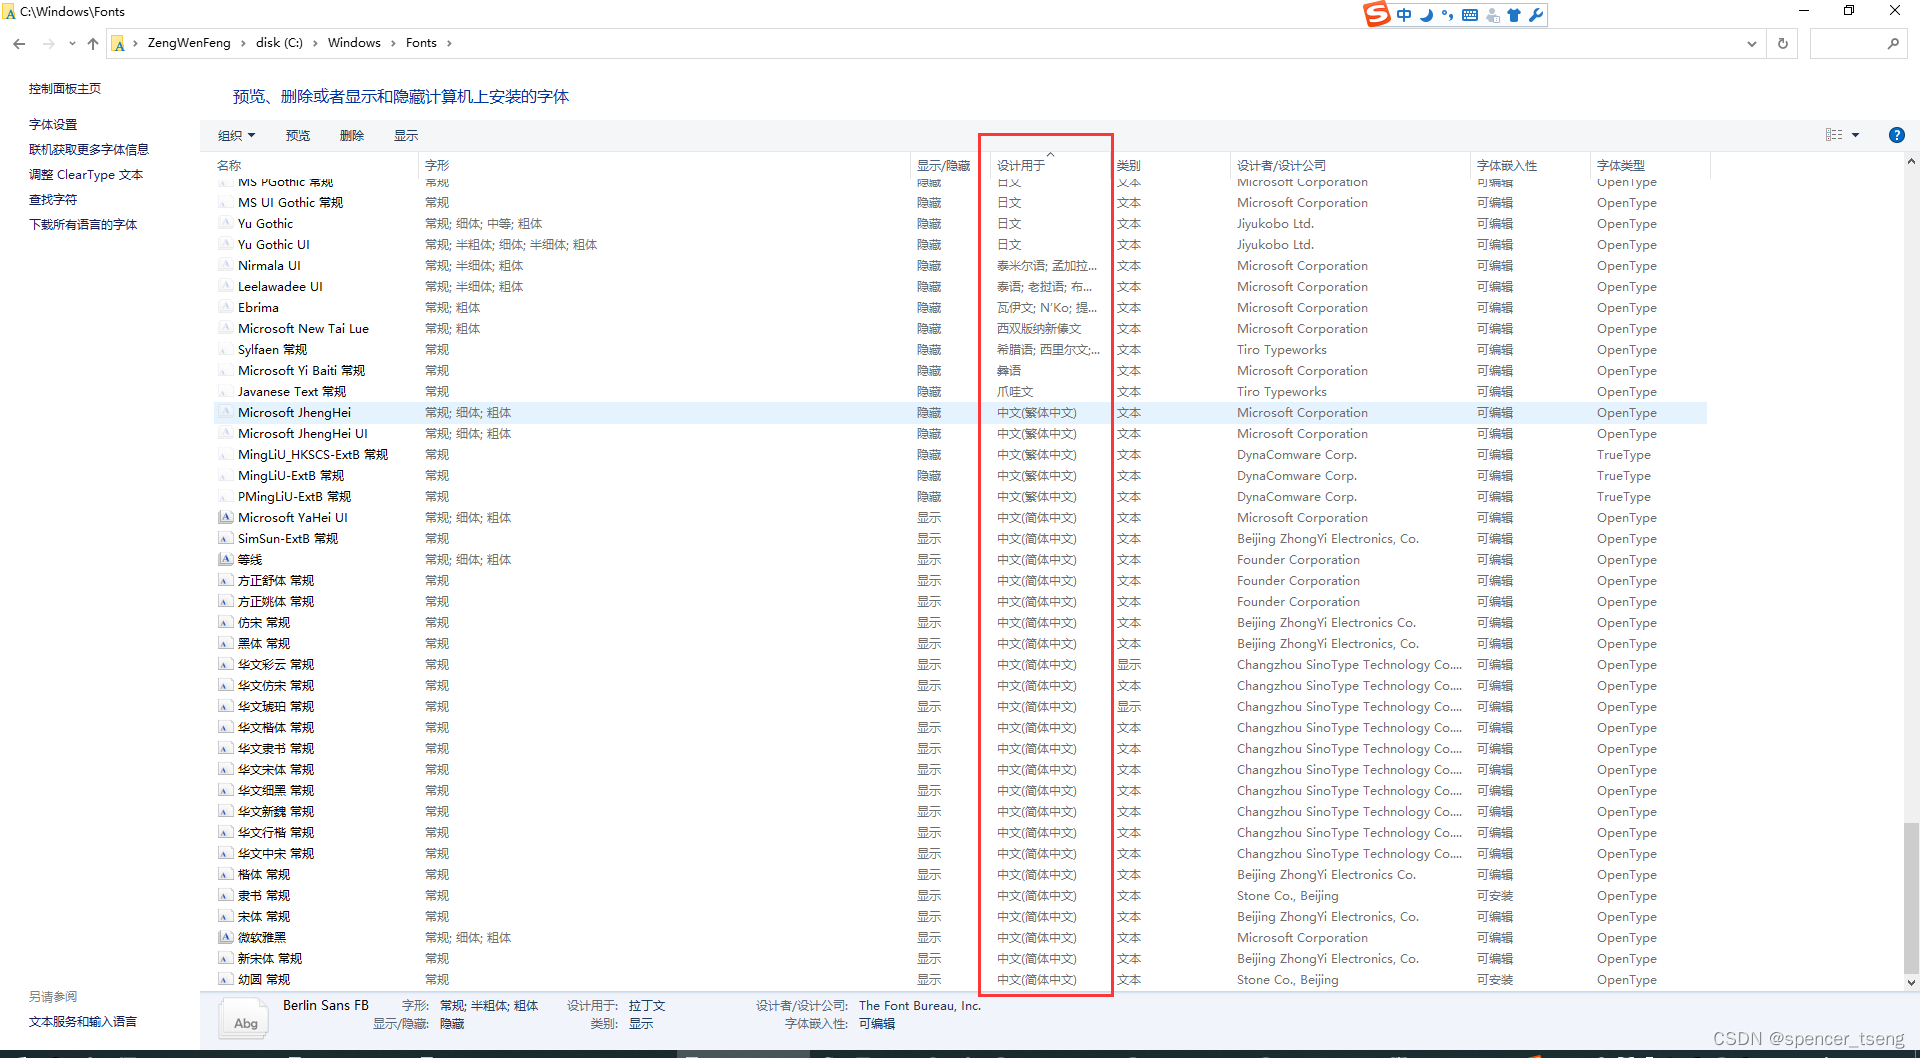
Task: Click the Abg preview thumbnail in details pane
Action: (x=245, y=1019)
